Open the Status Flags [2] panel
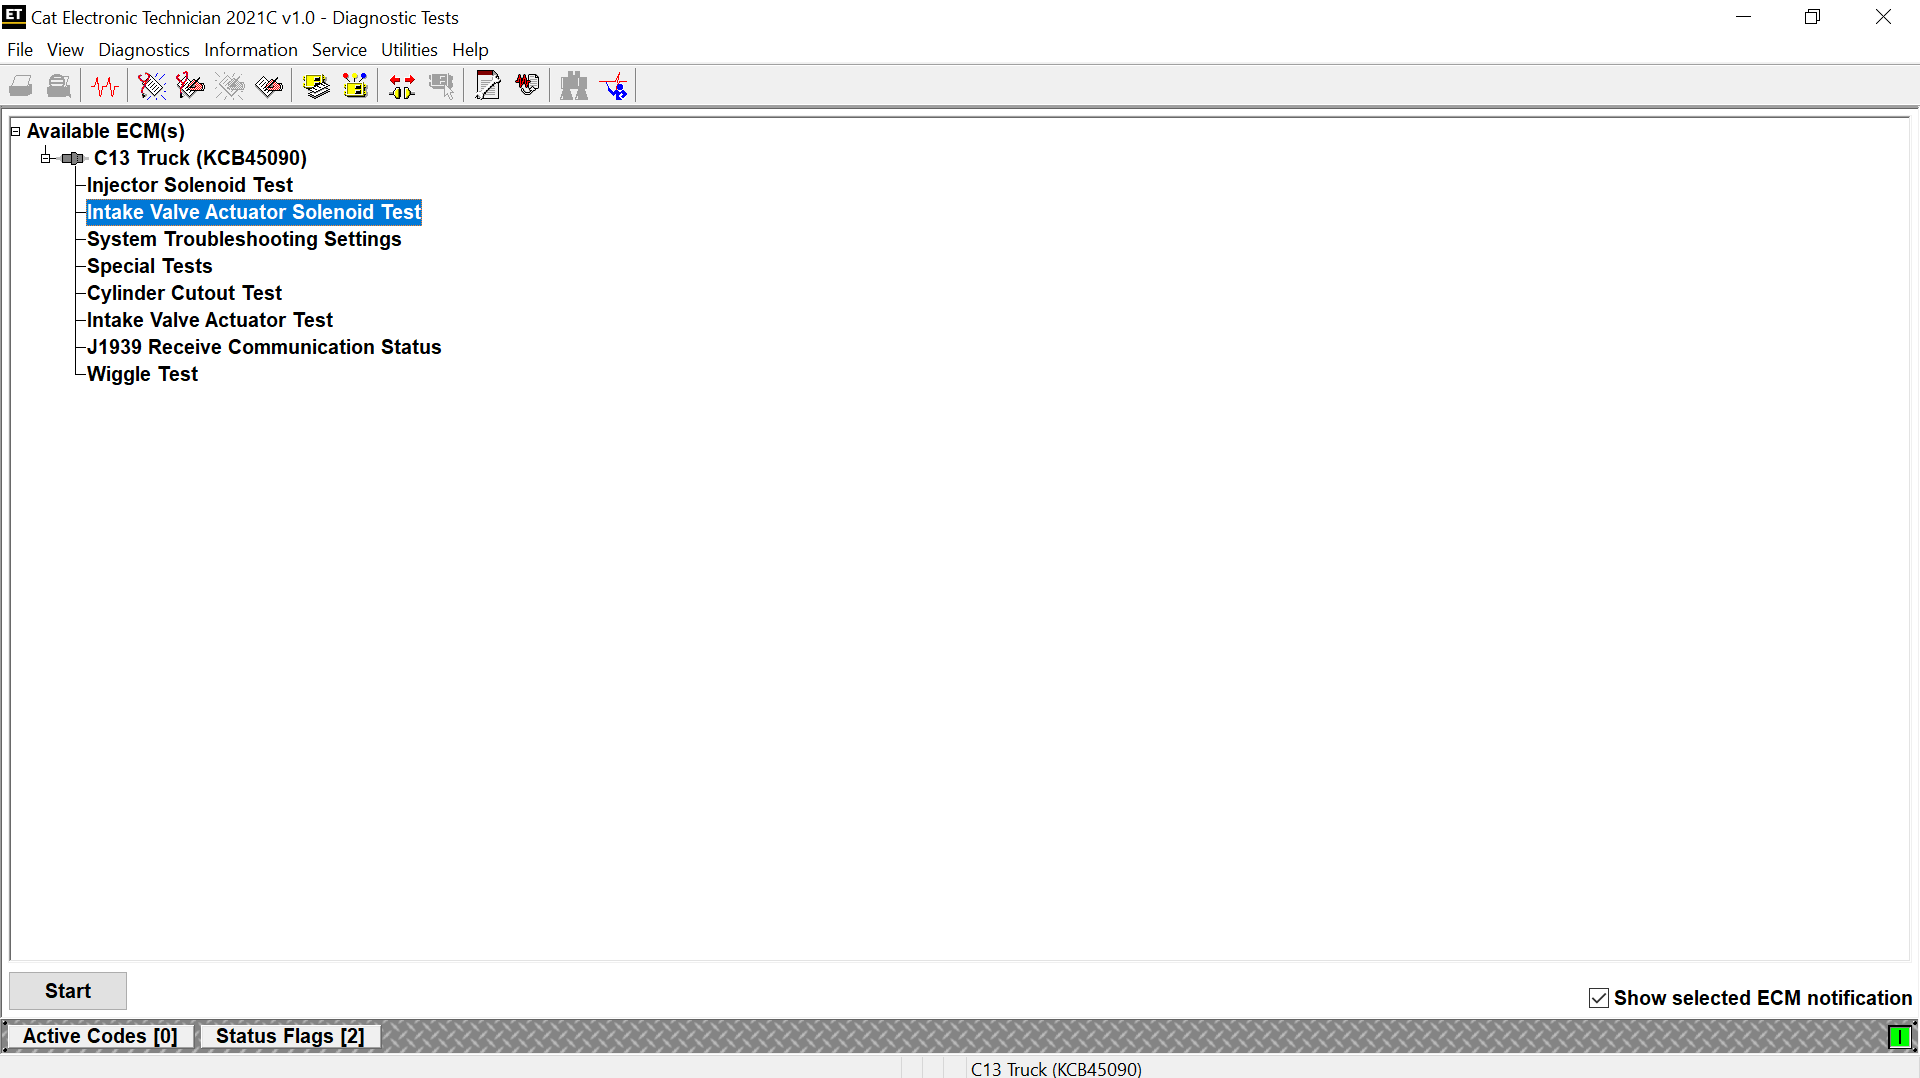 (289, 1036)
